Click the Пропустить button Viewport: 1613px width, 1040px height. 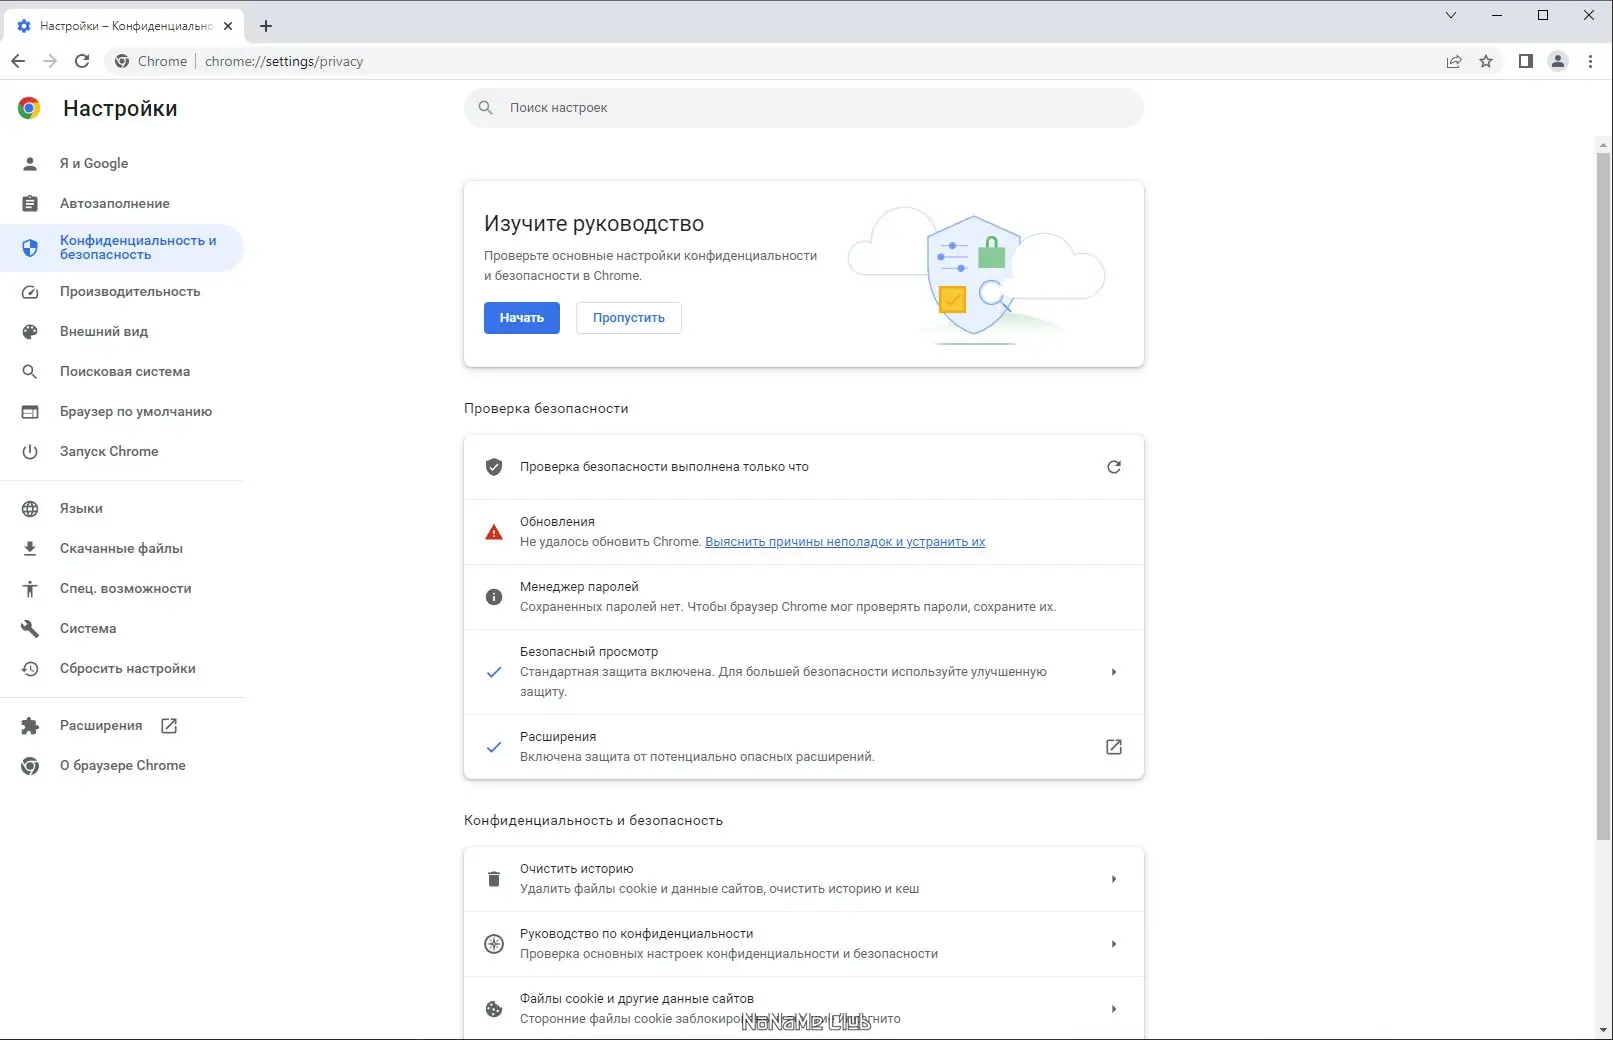pos(628,318)
